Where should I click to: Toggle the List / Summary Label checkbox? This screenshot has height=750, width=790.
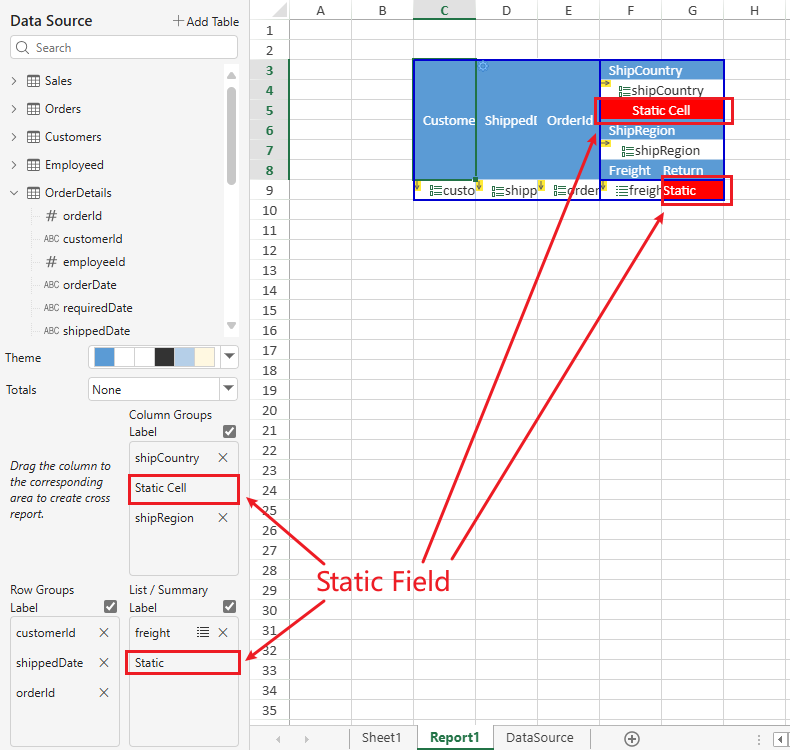(x=229, y=607)
